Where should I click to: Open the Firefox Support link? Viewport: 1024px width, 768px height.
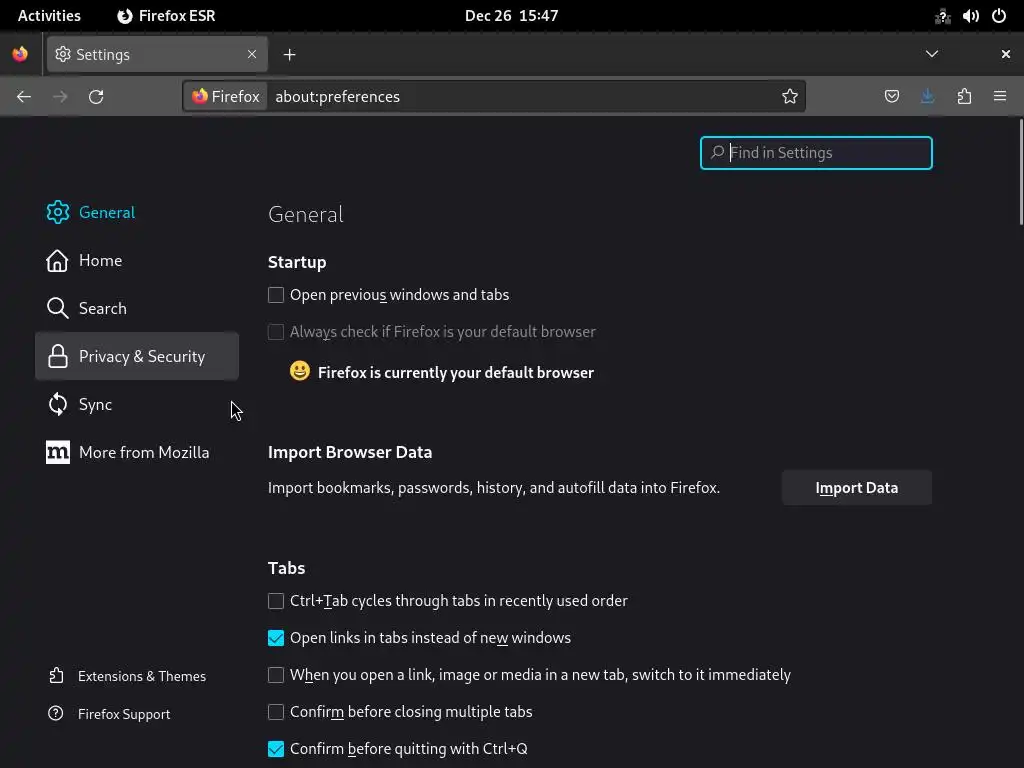(x=124, y=714)
